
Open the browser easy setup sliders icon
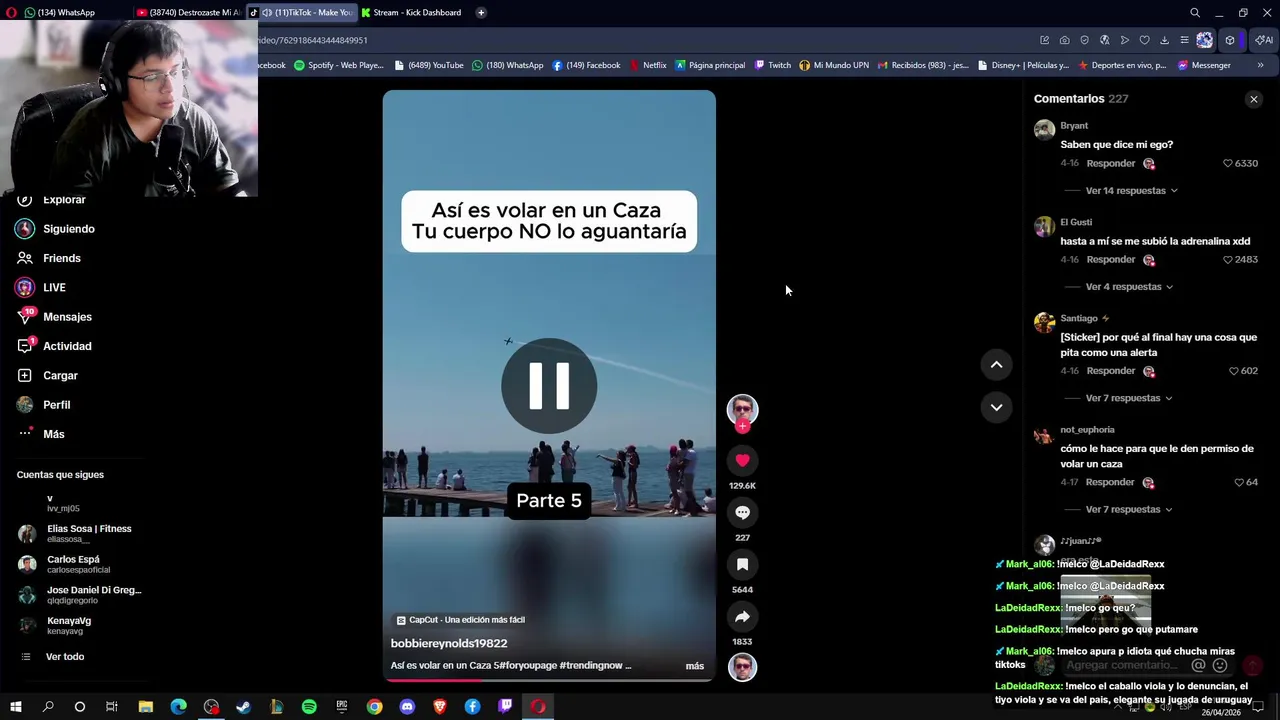click(1184, 40)
